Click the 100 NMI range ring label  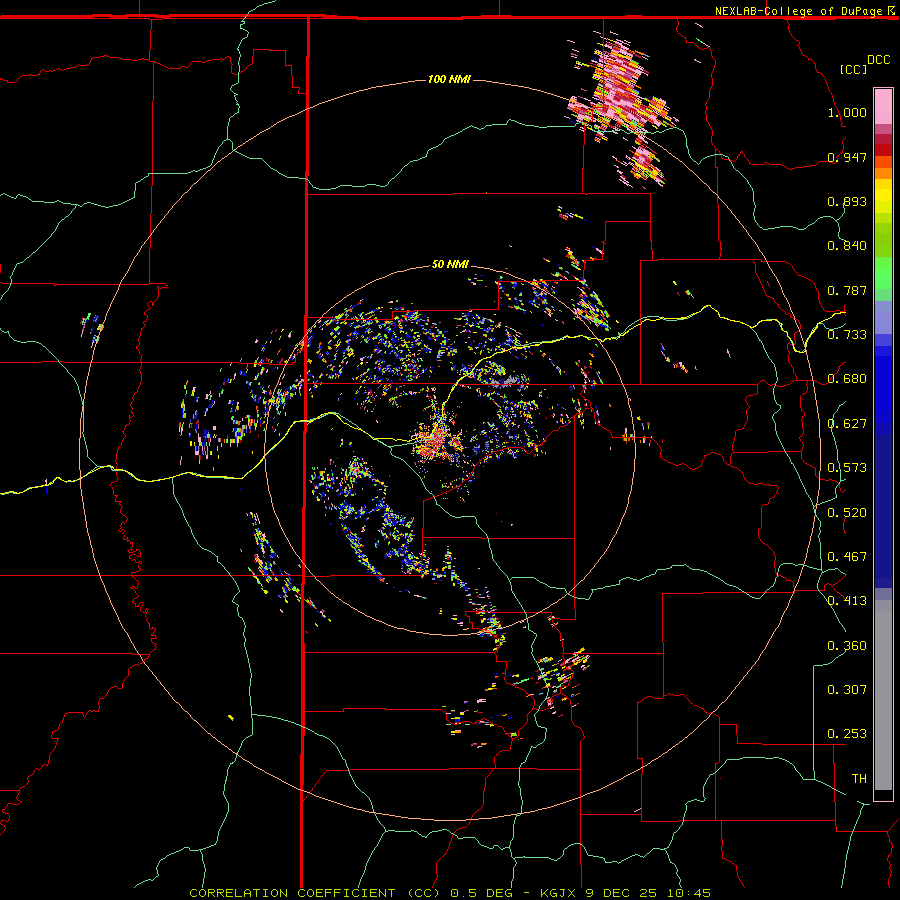click(x=449, y=79)
